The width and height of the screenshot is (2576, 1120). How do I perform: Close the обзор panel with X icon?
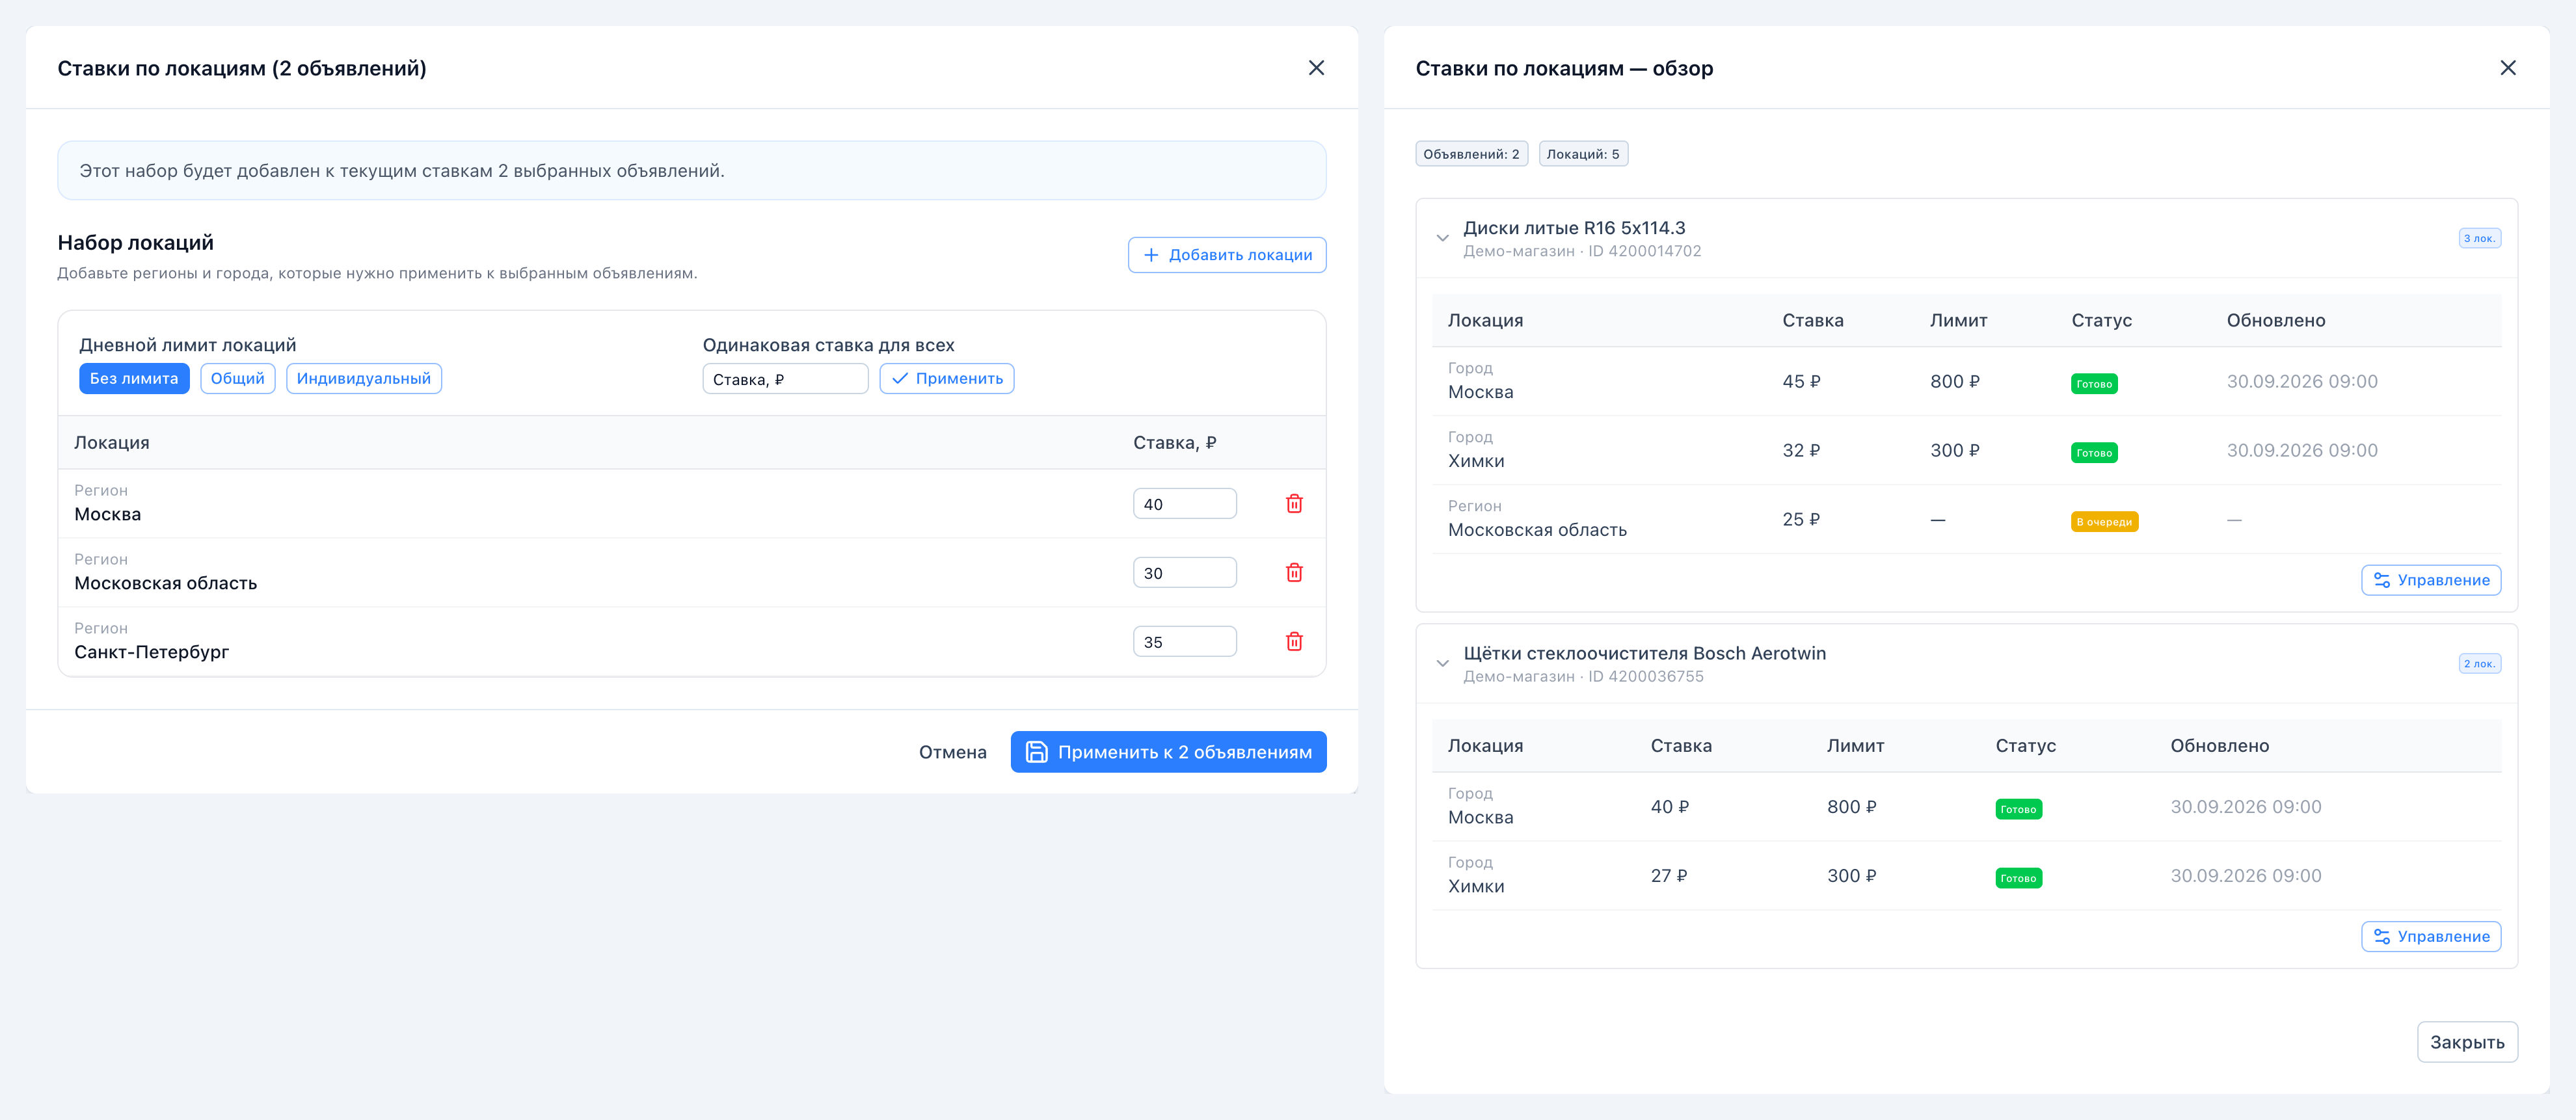click(x=2507, y=68)
